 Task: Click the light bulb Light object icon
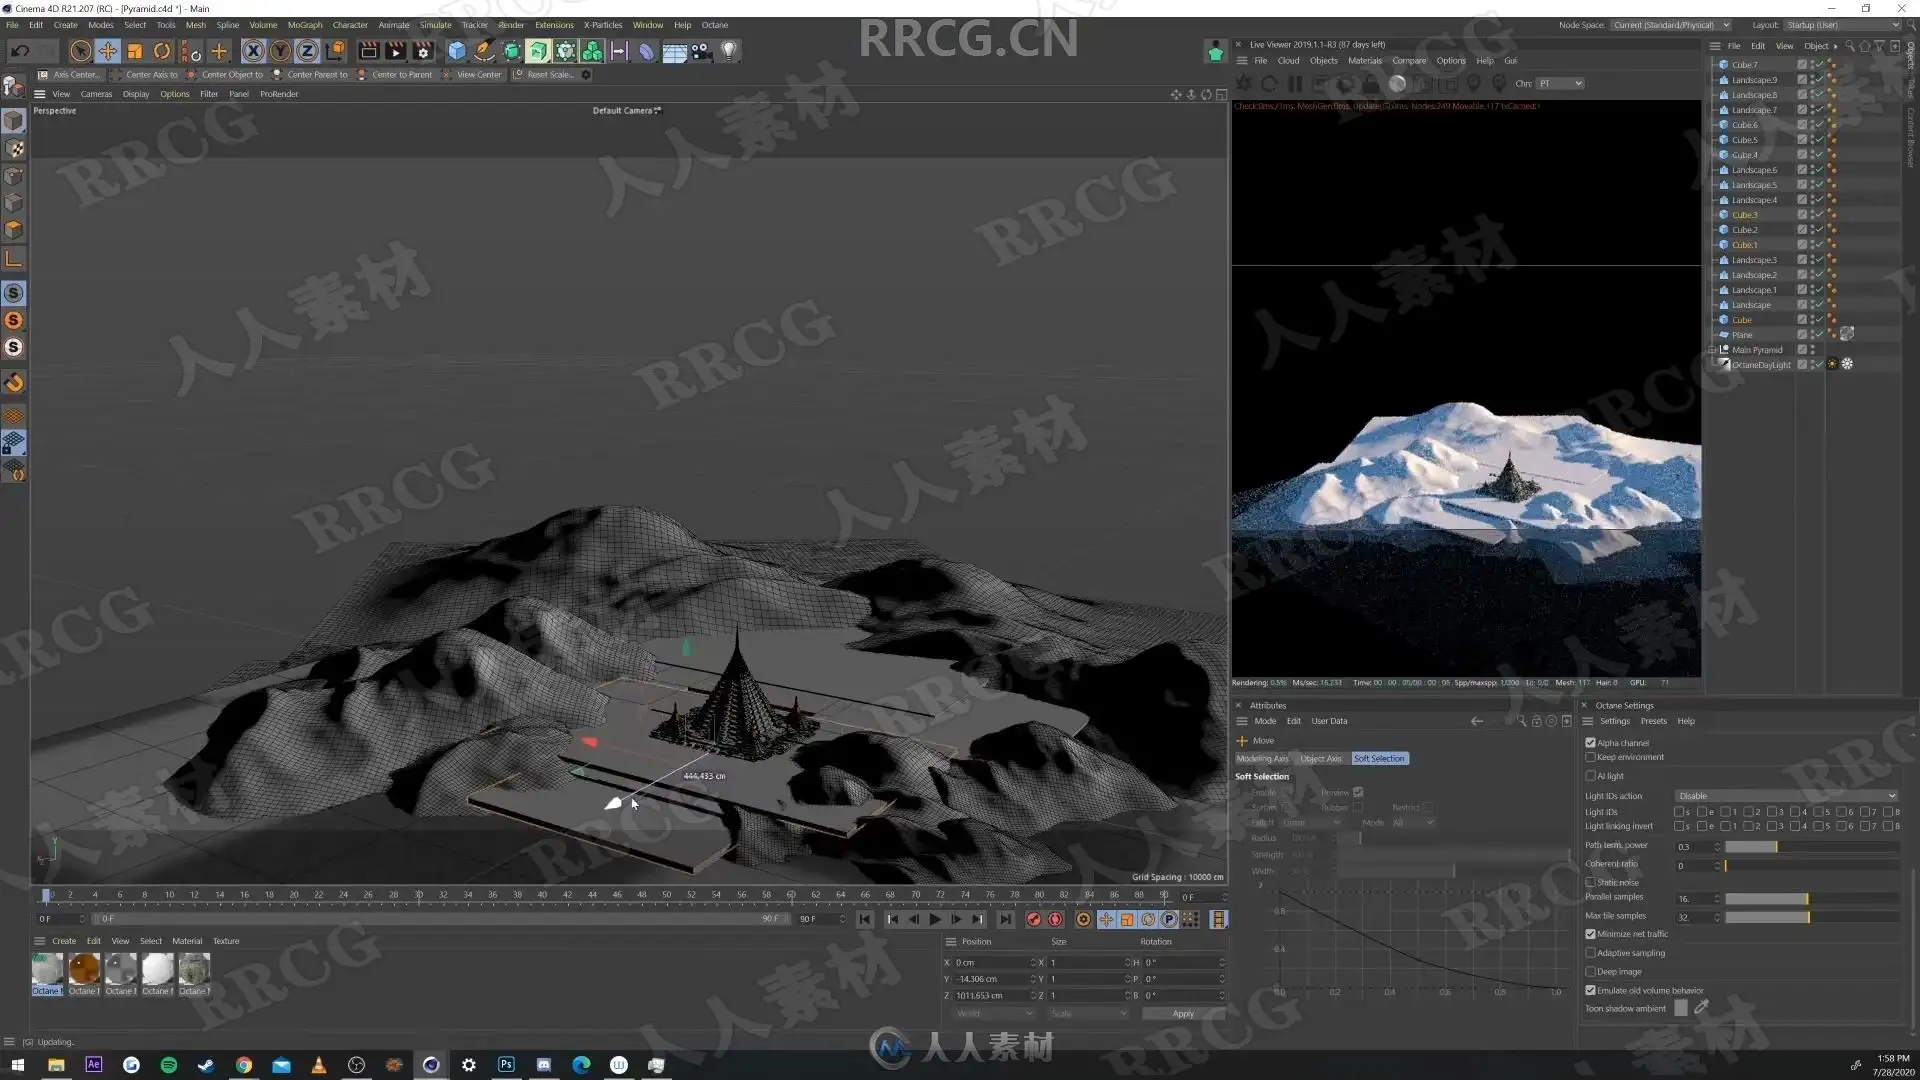pyautogui.click(x=729, y=51)
